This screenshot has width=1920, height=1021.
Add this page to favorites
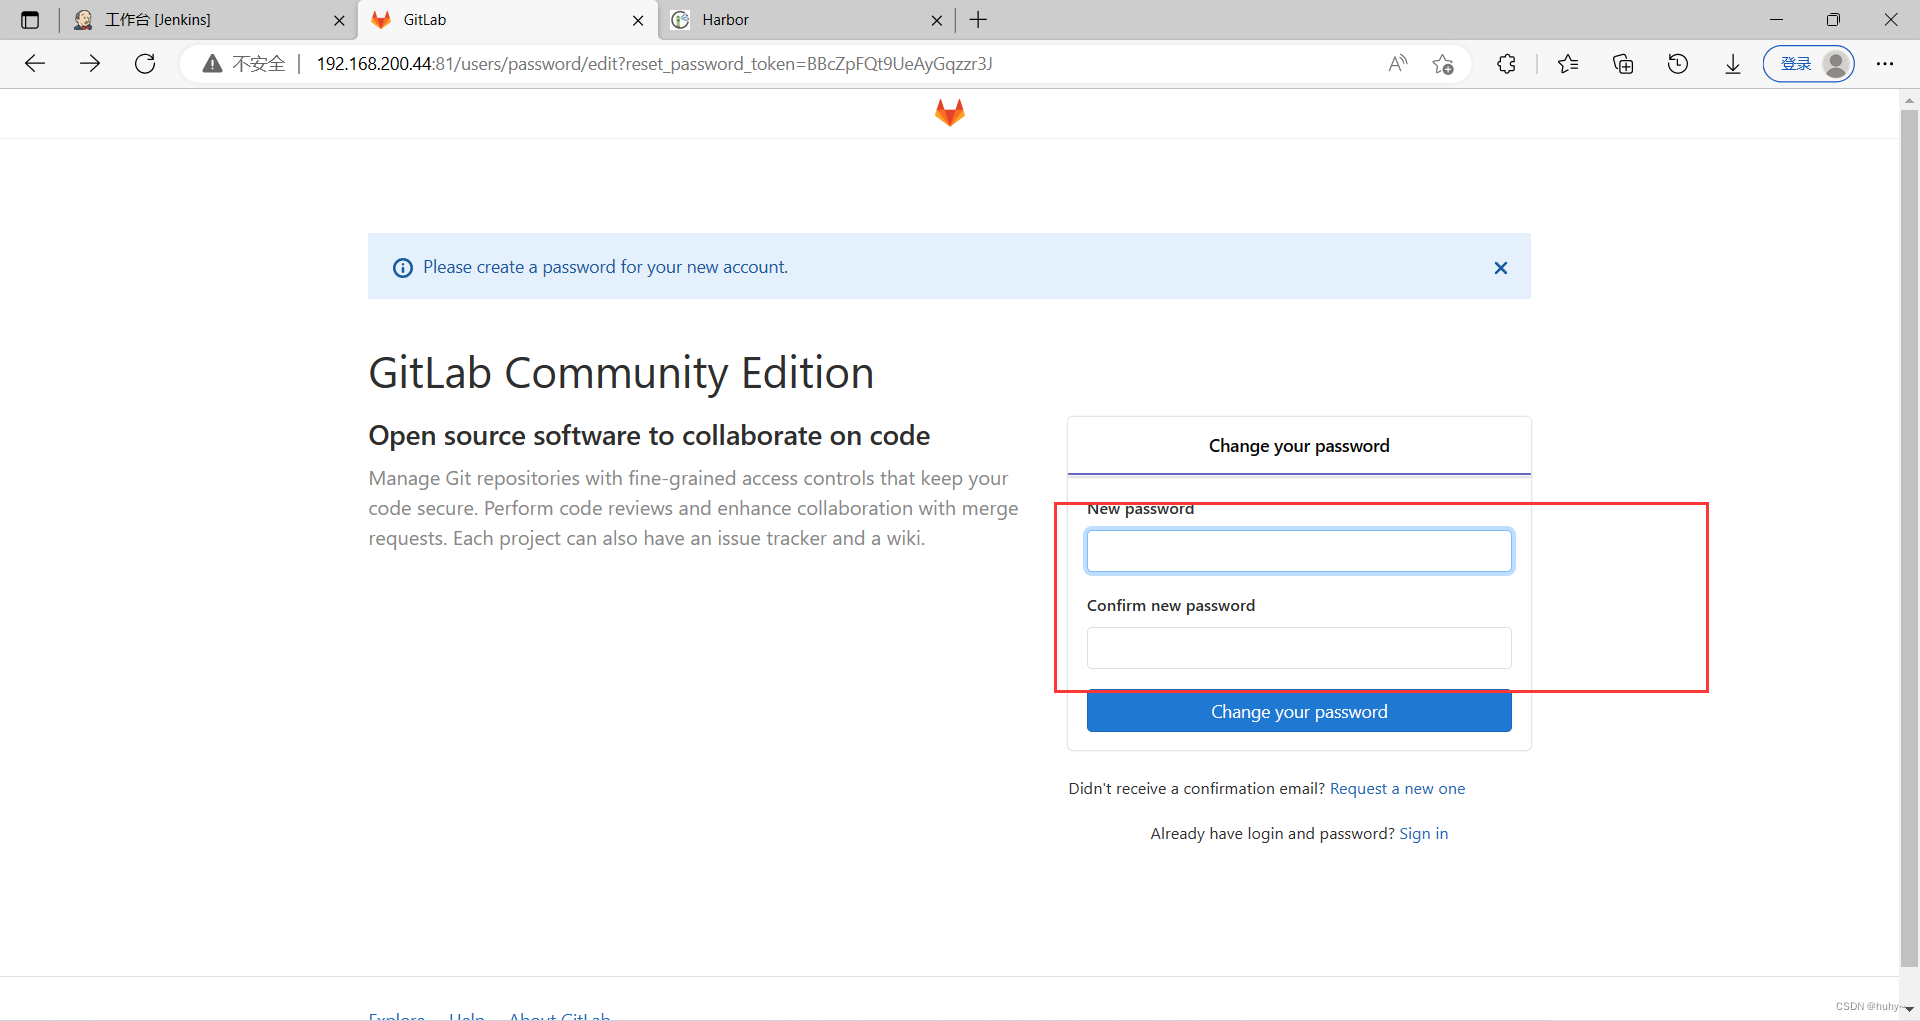[x=1442, y=64]
